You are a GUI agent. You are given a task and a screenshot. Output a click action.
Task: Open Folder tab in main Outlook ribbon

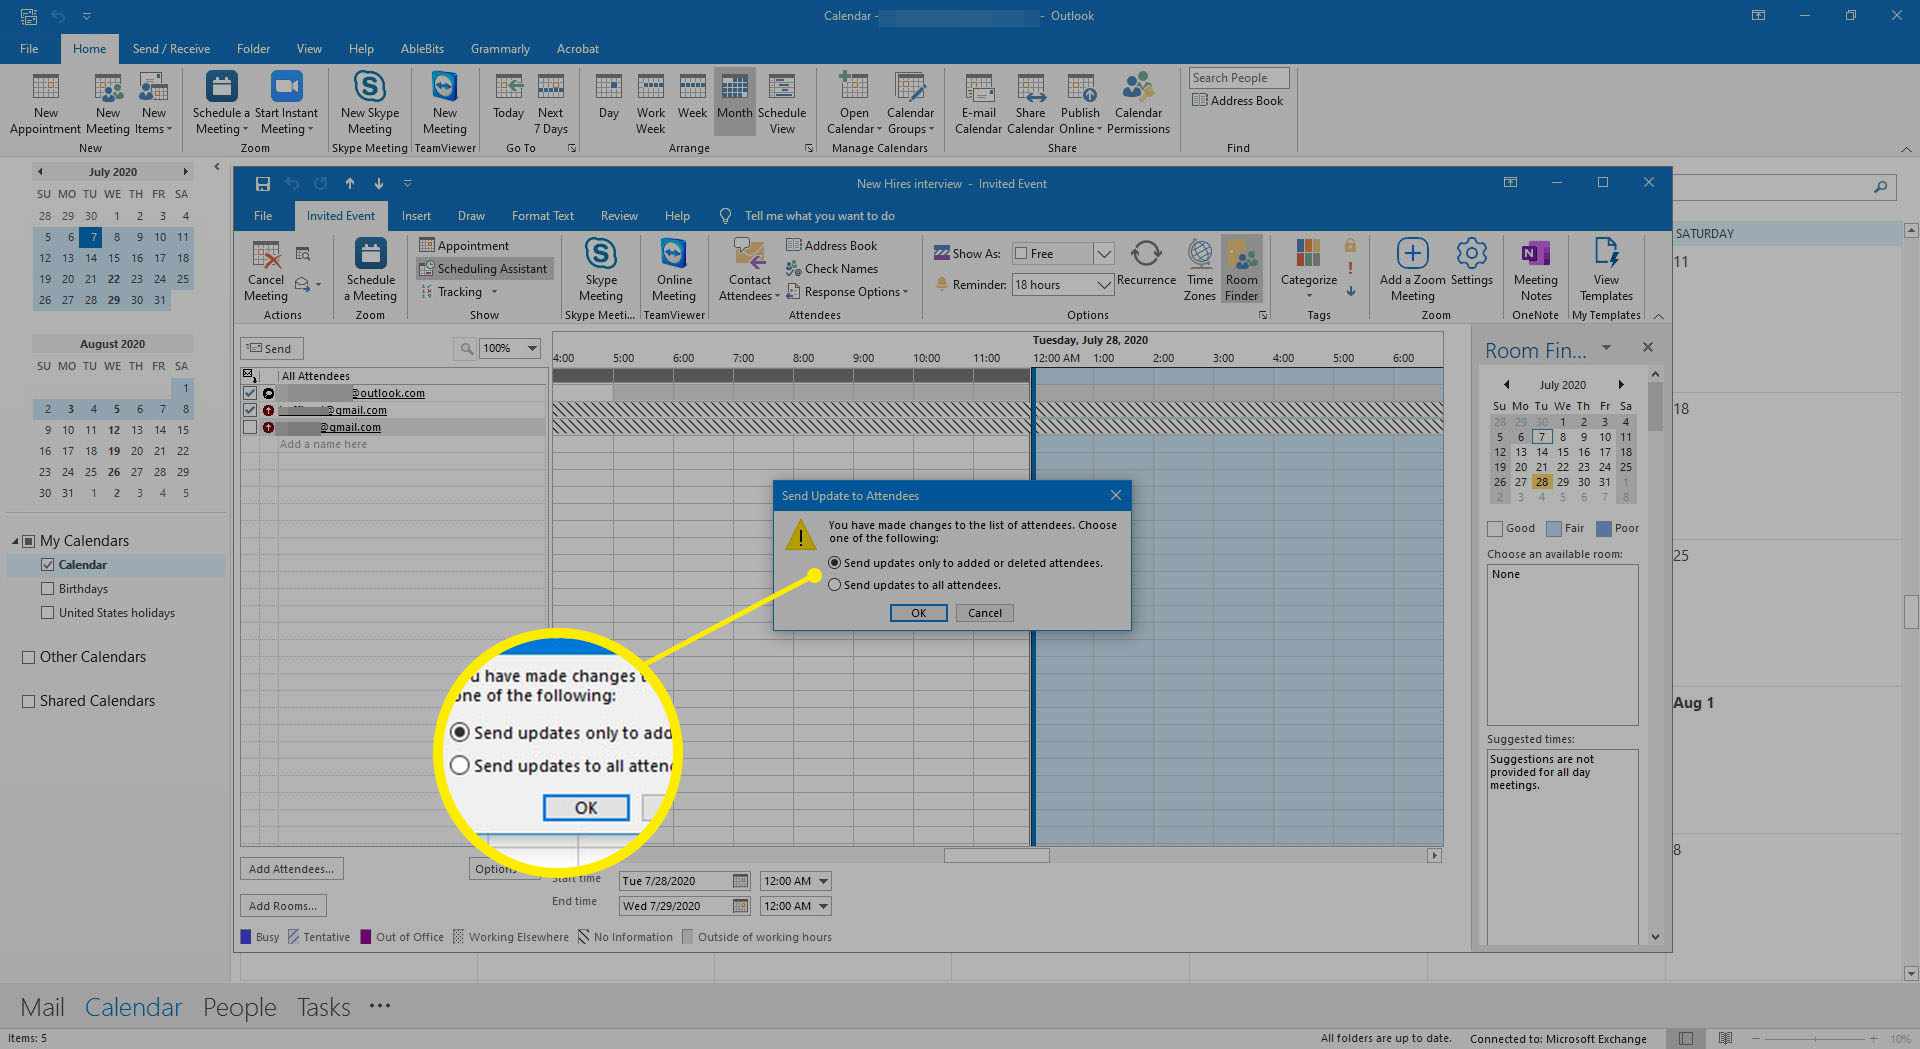(x=253, y=48)
